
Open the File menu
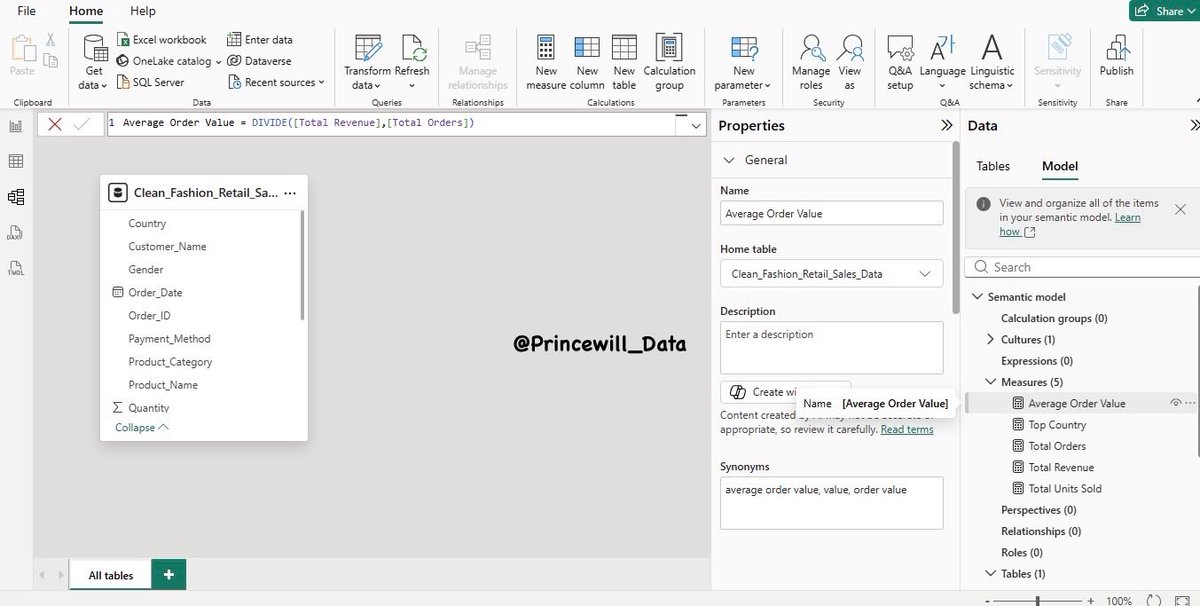27,11
